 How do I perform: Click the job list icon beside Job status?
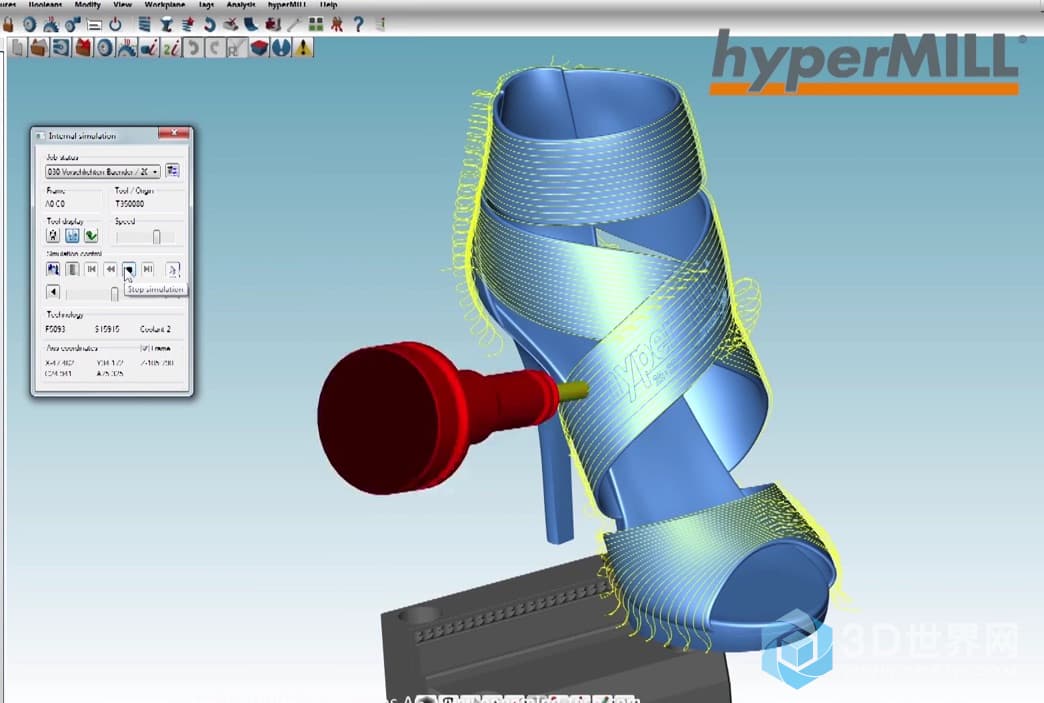click(x=172, y=171)
